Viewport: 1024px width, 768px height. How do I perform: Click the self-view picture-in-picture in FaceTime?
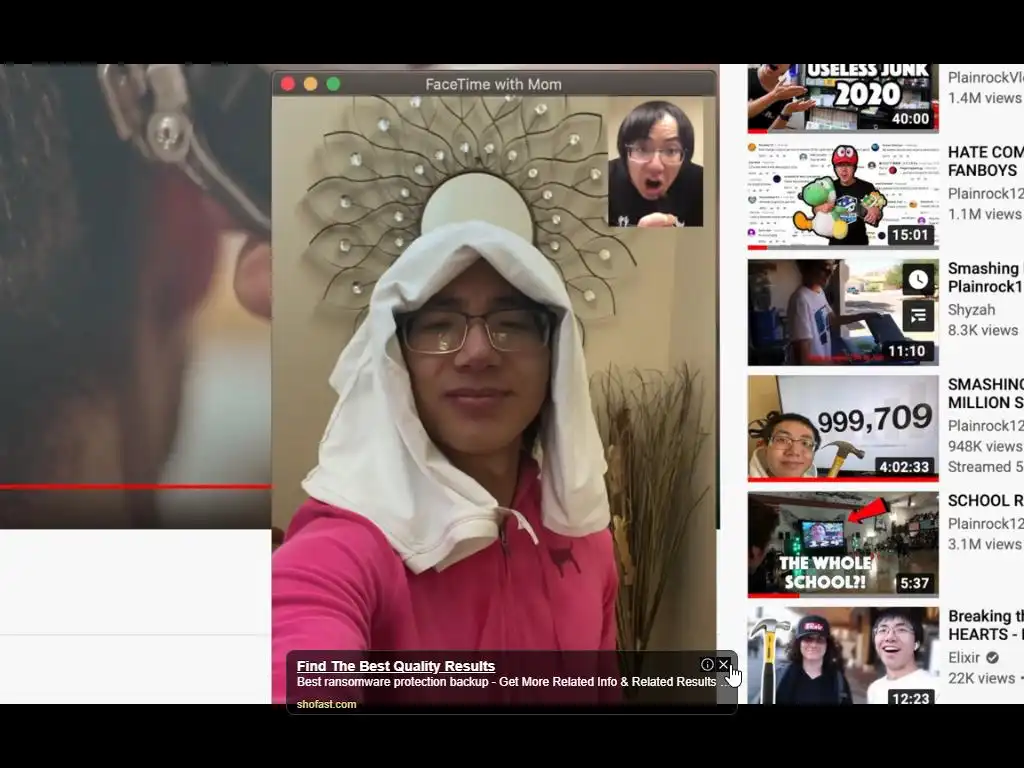pyautogui.click(x=656, y=161)
